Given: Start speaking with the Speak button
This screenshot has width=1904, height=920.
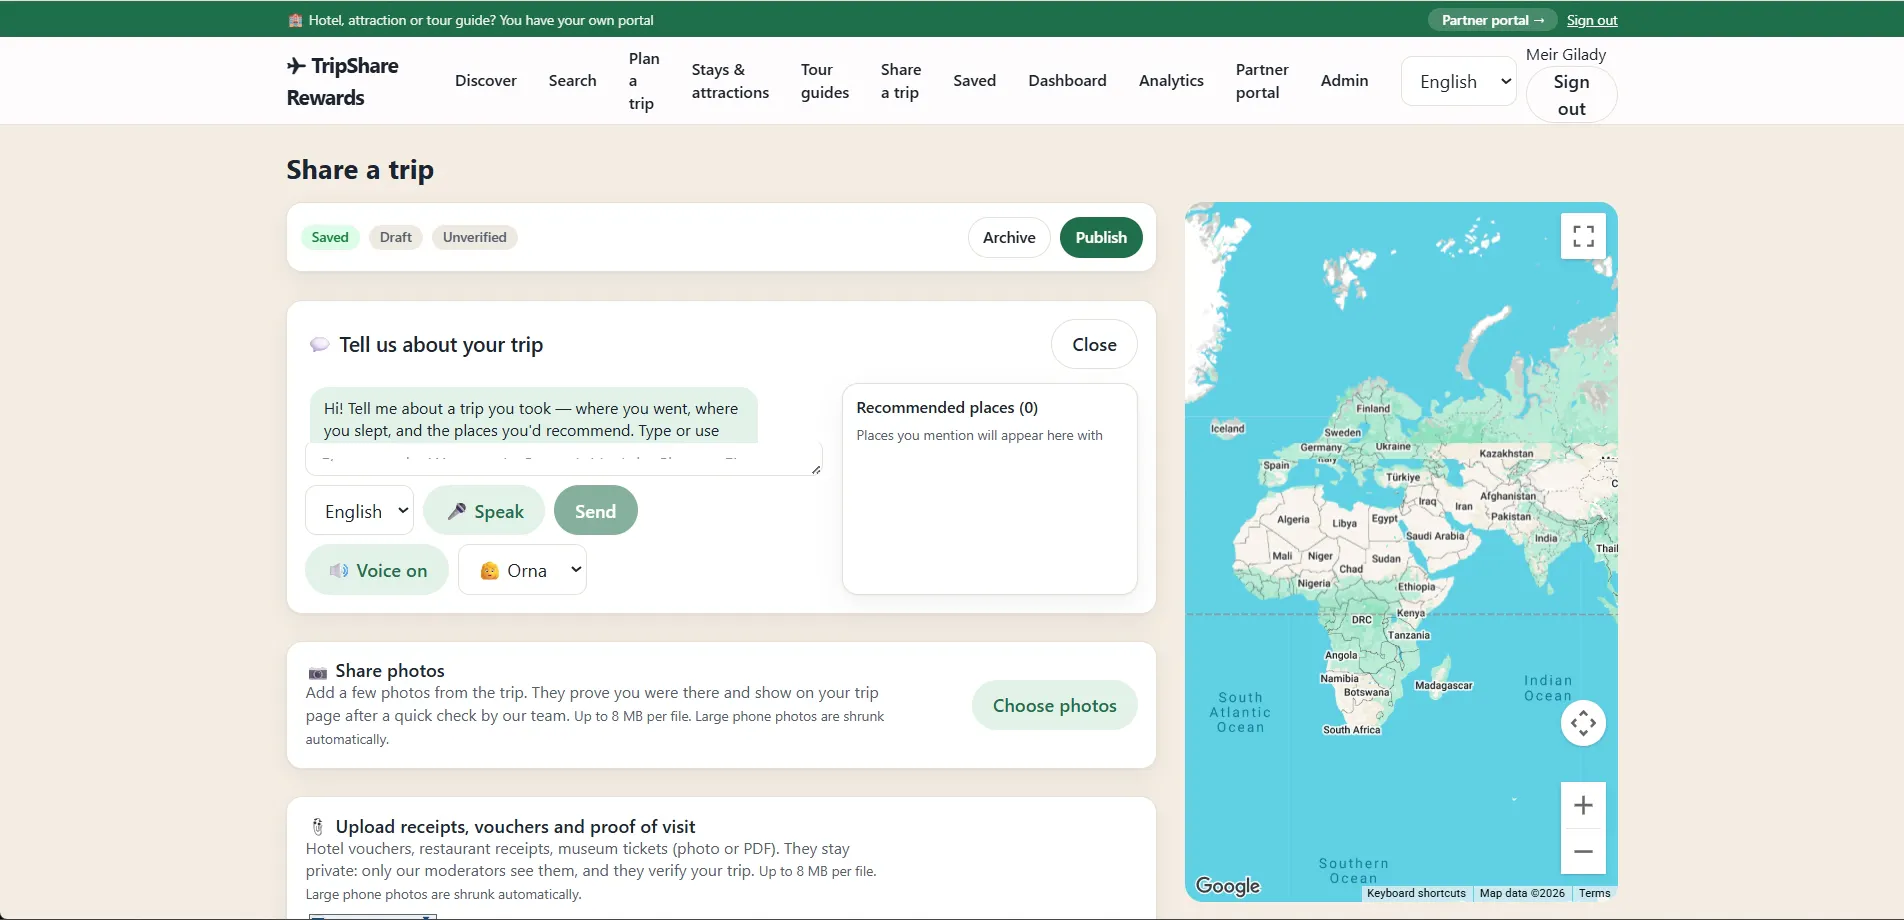Looking at the screenshot, I should point(484,511).
